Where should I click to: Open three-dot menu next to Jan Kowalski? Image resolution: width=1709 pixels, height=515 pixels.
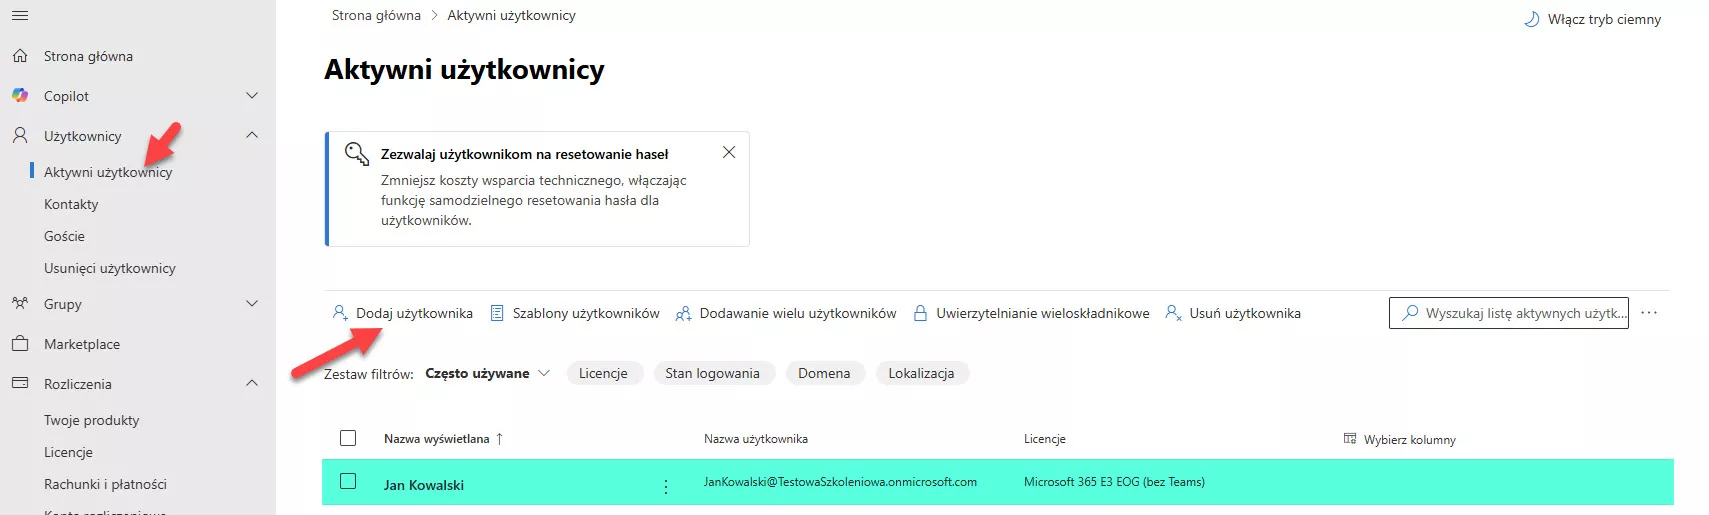tap(666, 486)
